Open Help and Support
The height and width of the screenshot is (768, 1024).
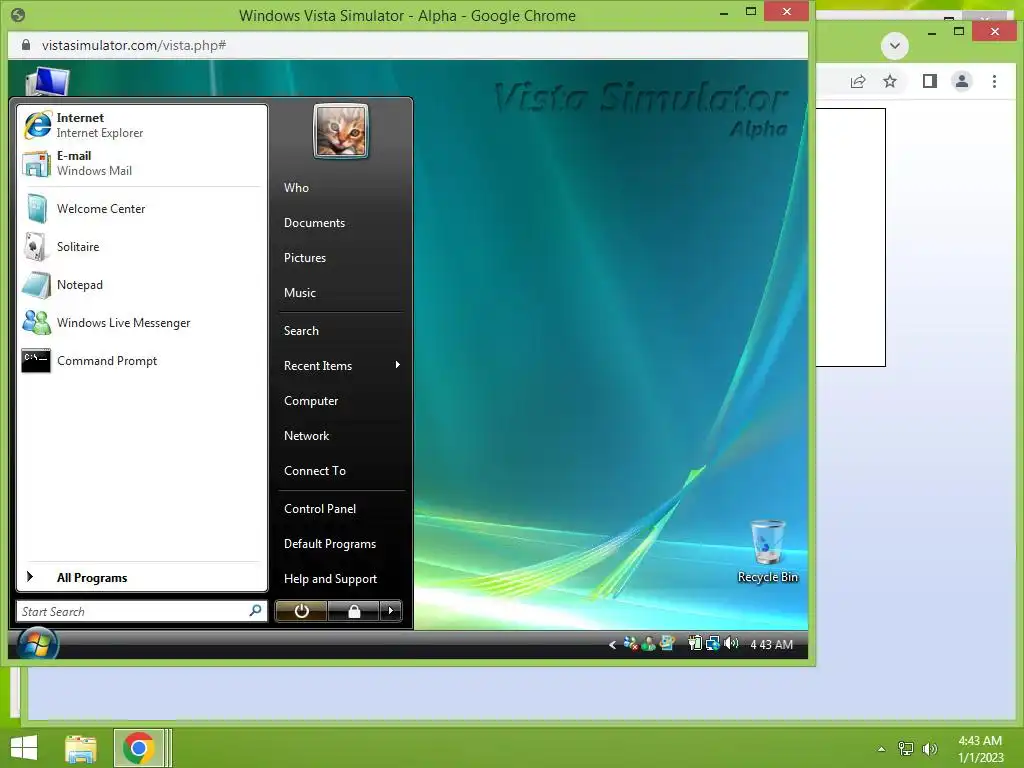point(330,579)
